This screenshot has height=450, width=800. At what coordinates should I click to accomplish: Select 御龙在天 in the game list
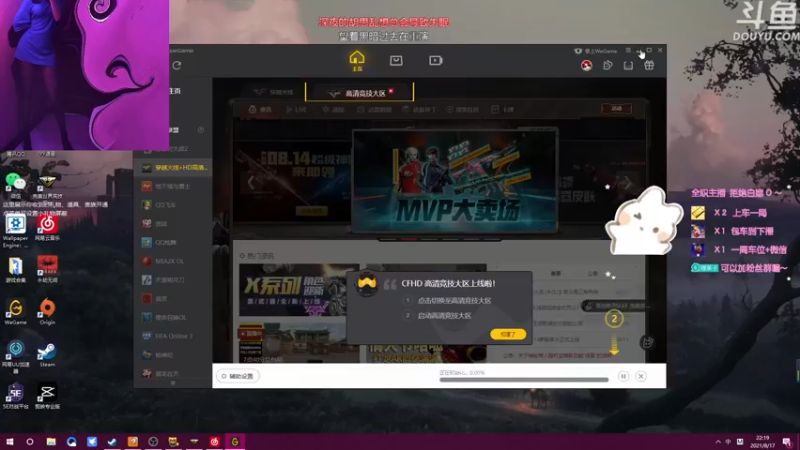173,373
